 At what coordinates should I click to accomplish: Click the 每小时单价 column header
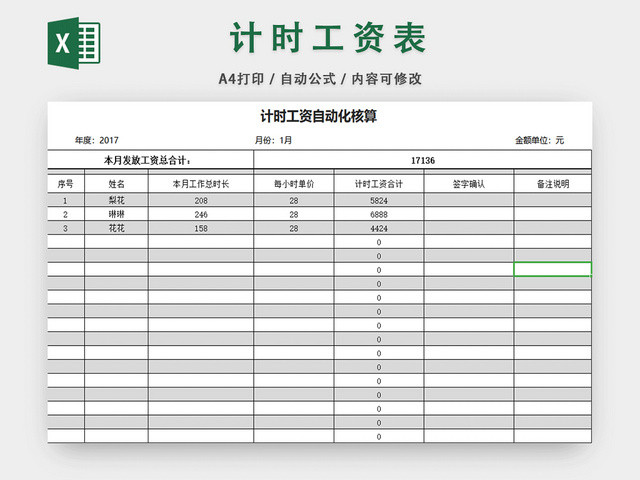click(x=294, y=184)
